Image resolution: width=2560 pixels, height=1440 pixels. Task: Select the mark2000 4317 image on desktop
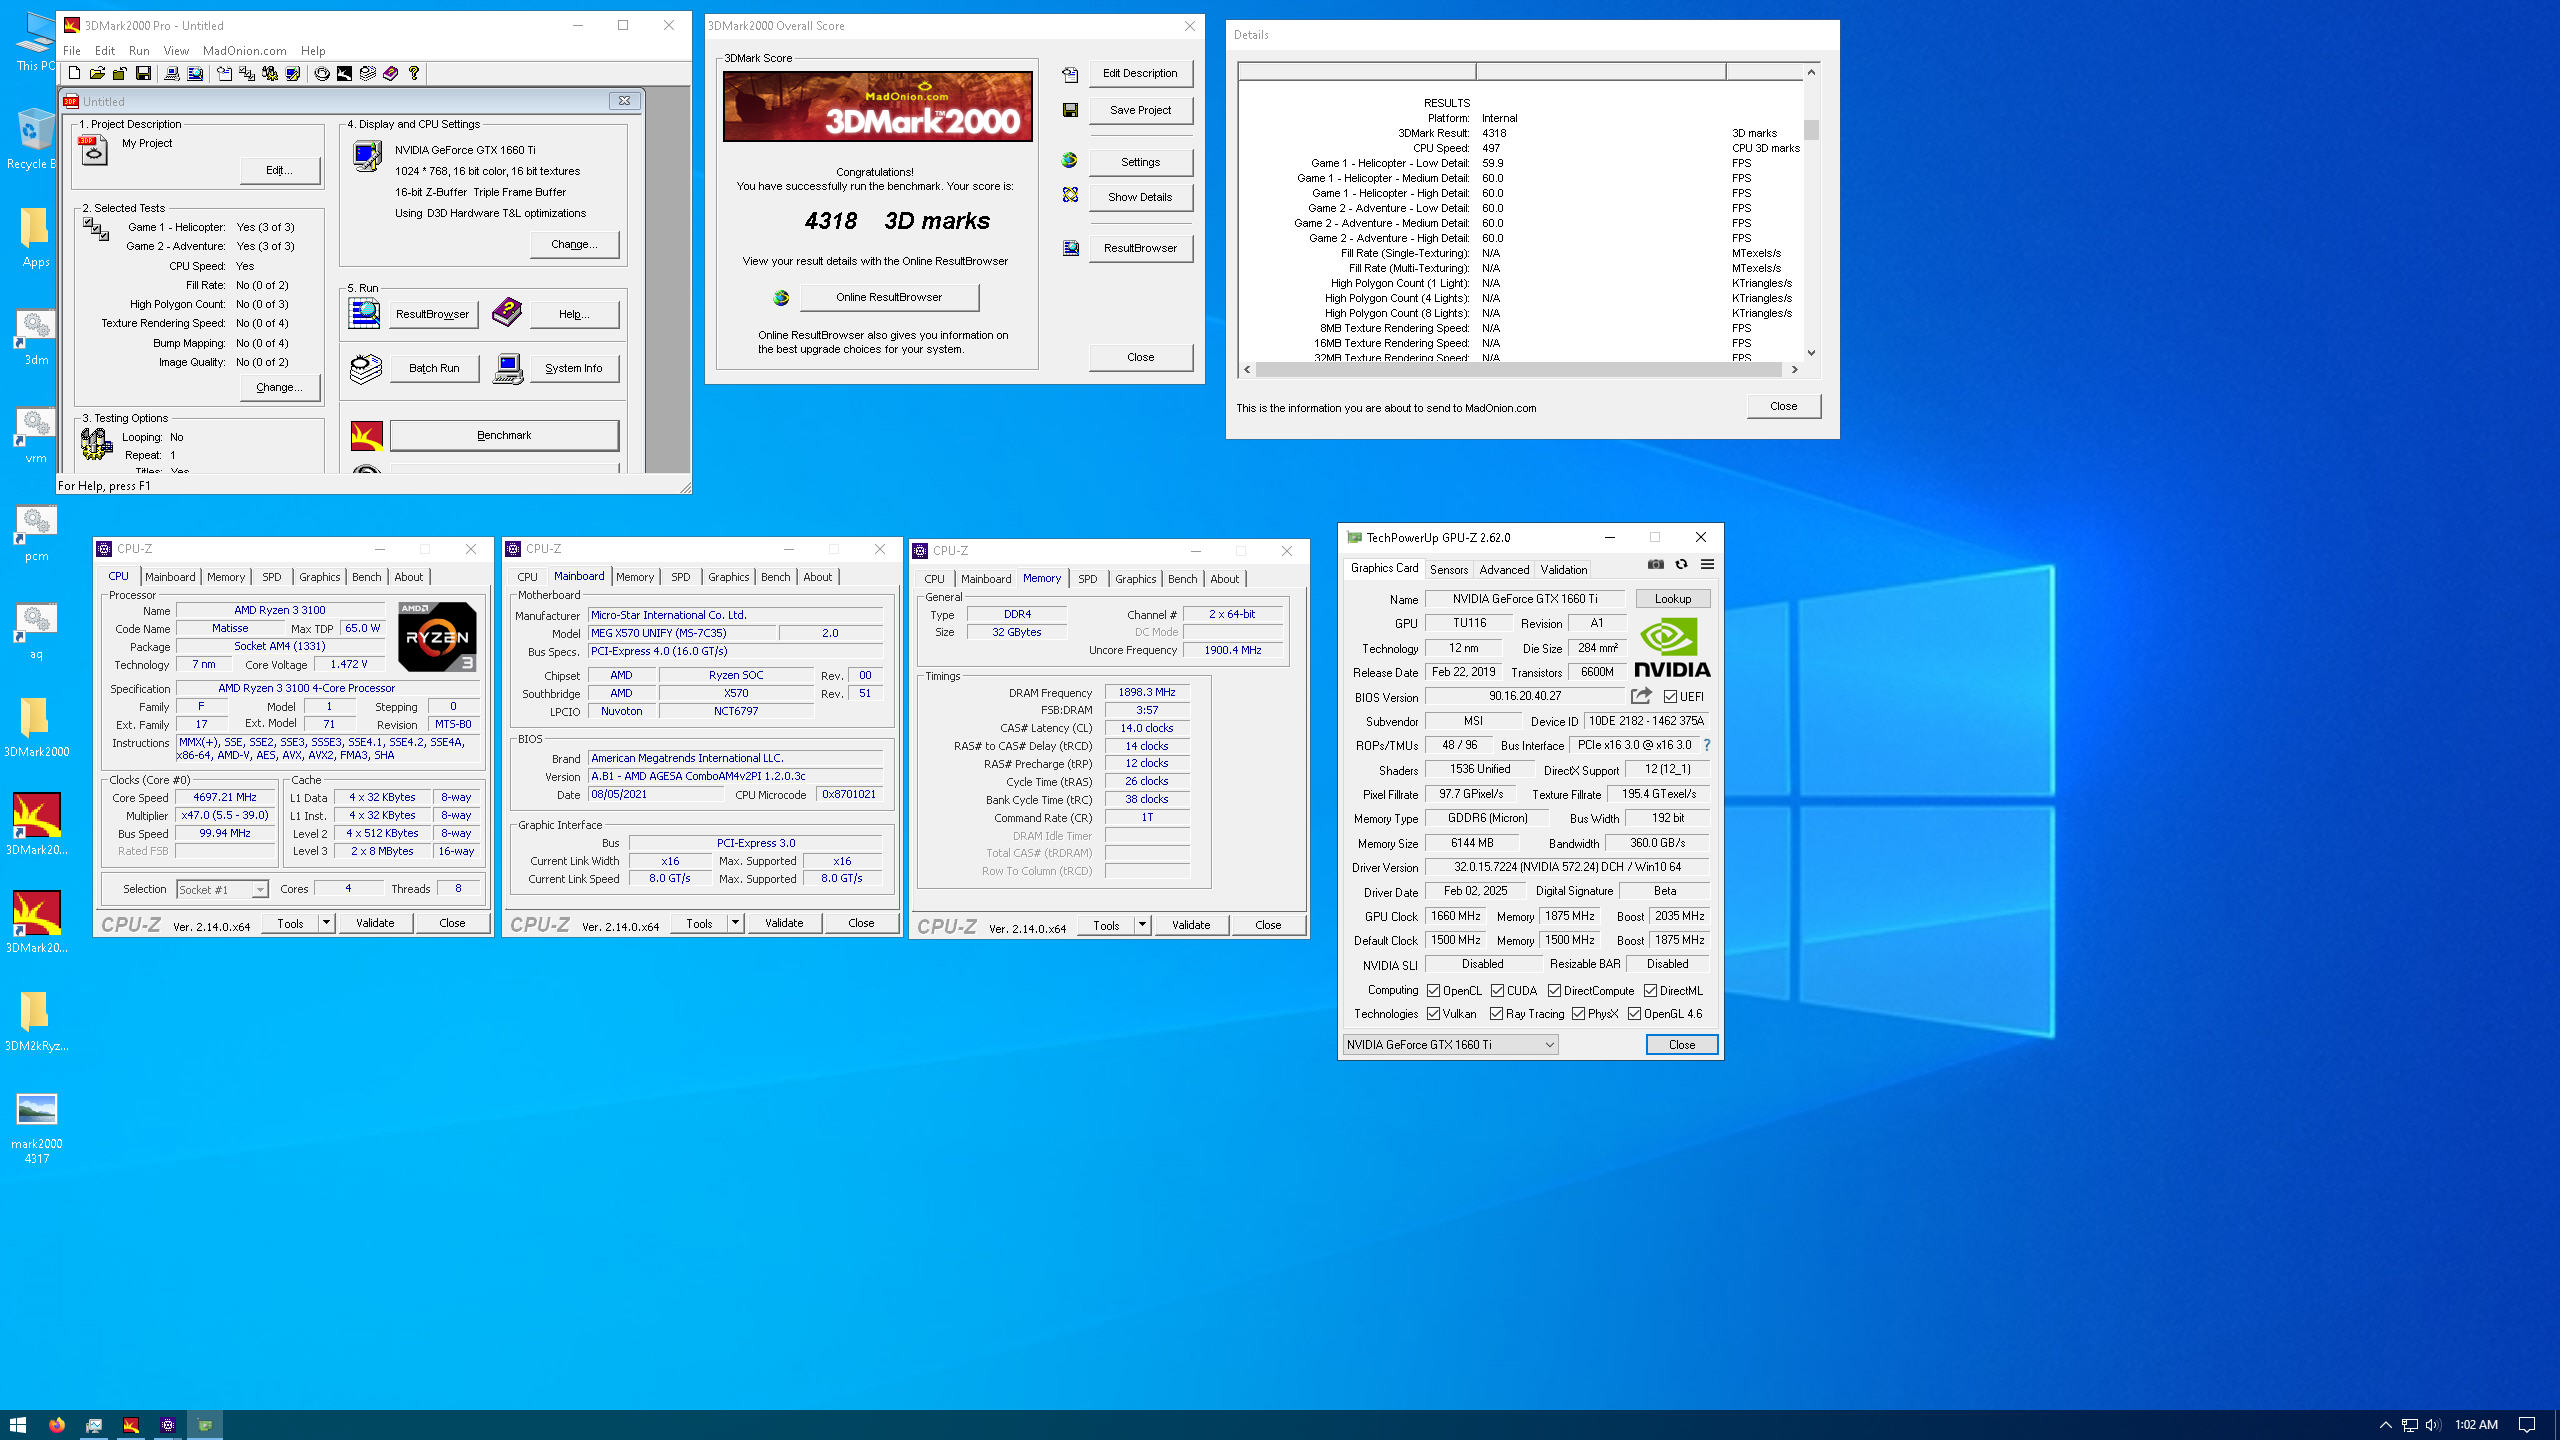36,1128
